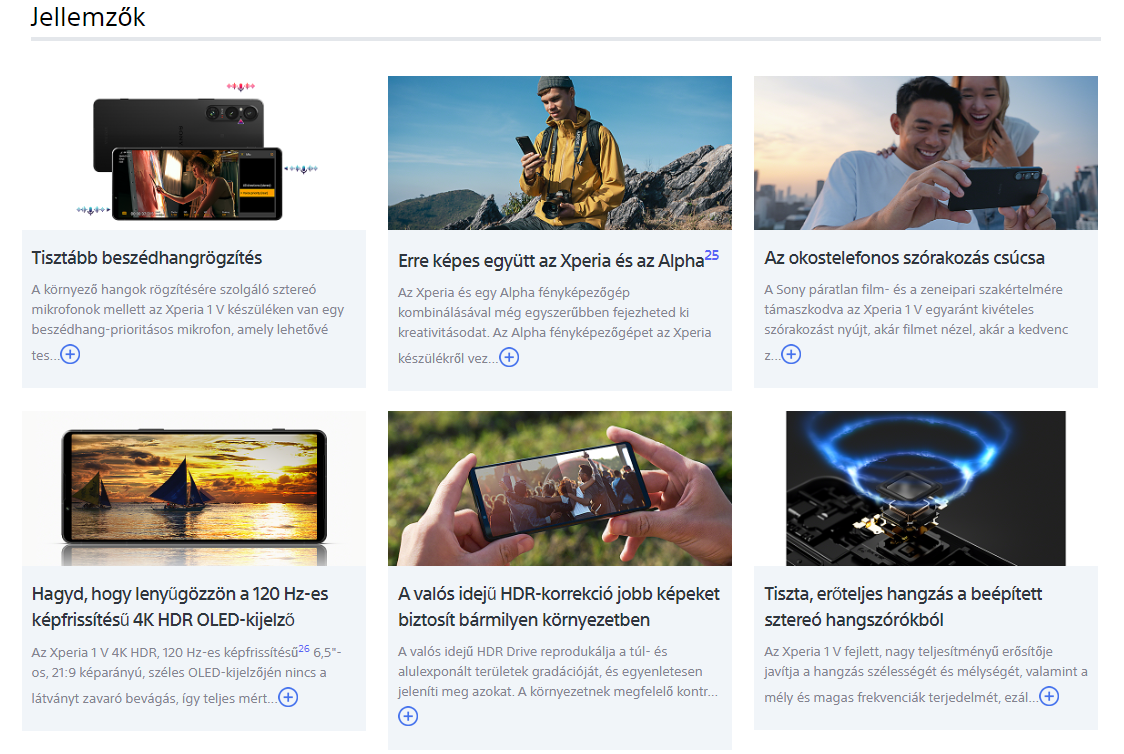Open the smiling couple with phone image
The width and height of the screenshot is (1124, 754).
click(925, 153)
